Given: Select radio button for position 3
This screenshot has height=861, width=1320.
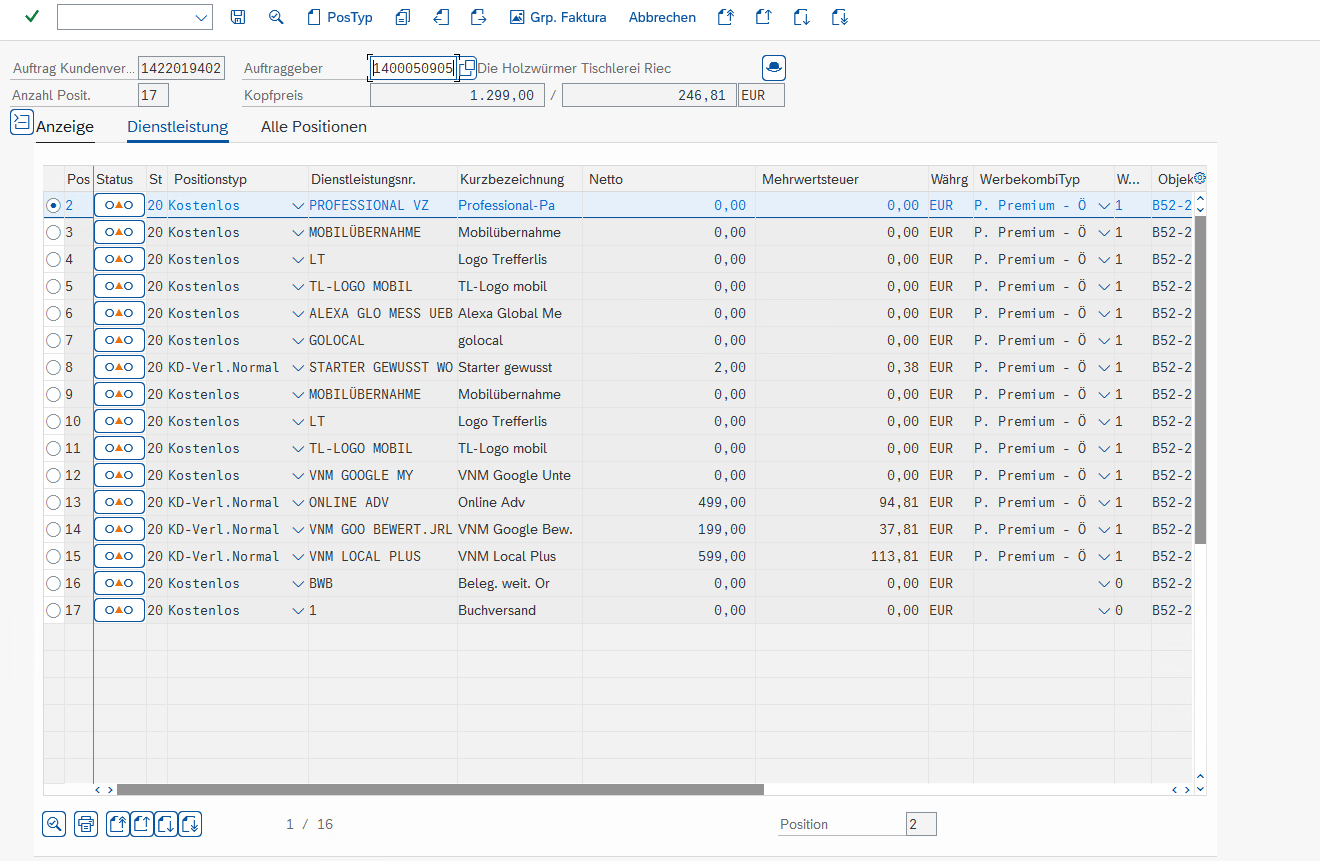Looking at the screenshot, I should [x=53, y=232].
